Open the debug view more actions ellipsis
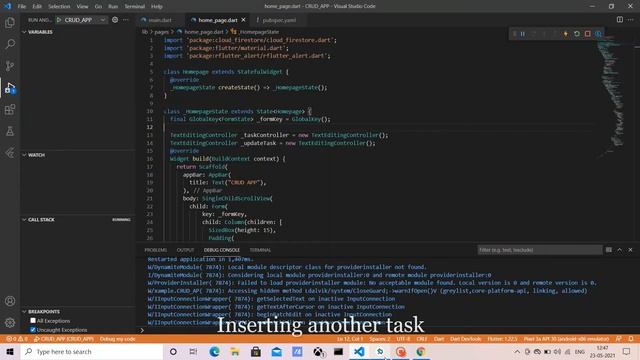Viewport: 640px width, 360px height. pos(126,20)
